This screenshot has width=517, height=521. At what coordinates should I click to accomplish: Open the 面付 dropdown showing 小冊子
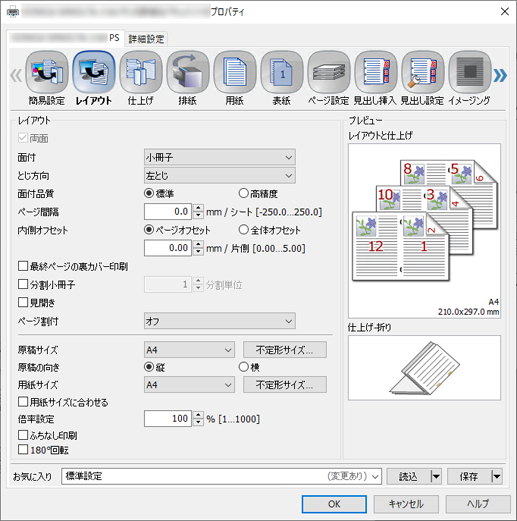click(220, 157)
